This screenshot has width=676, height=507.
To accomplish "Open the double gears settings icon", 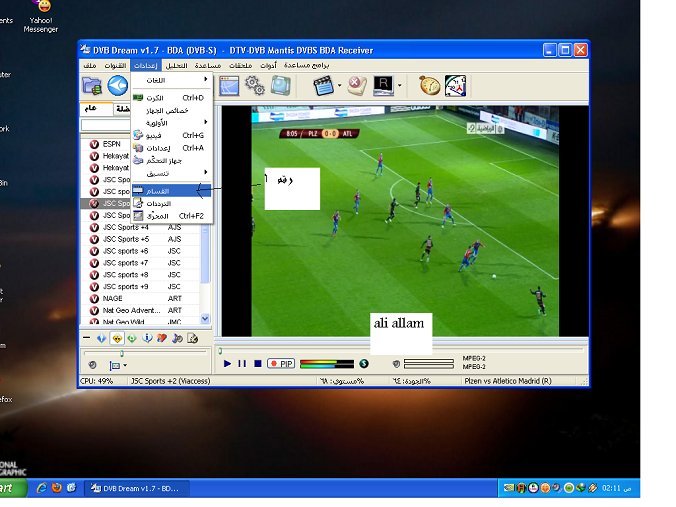I will tap(255, 85).
